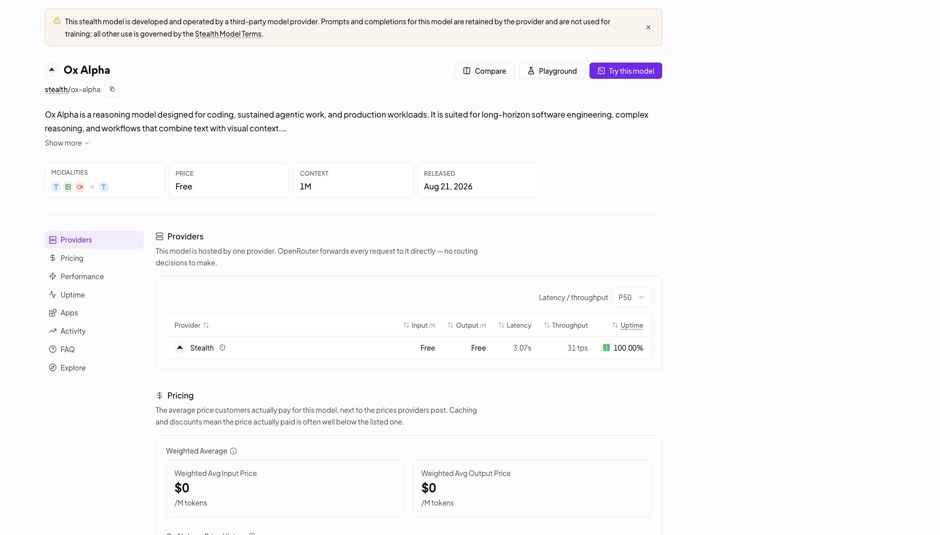The width and height of the screenshot is (940, 535).
Task: Click the image input modality icon
Action: coord(68,187)
